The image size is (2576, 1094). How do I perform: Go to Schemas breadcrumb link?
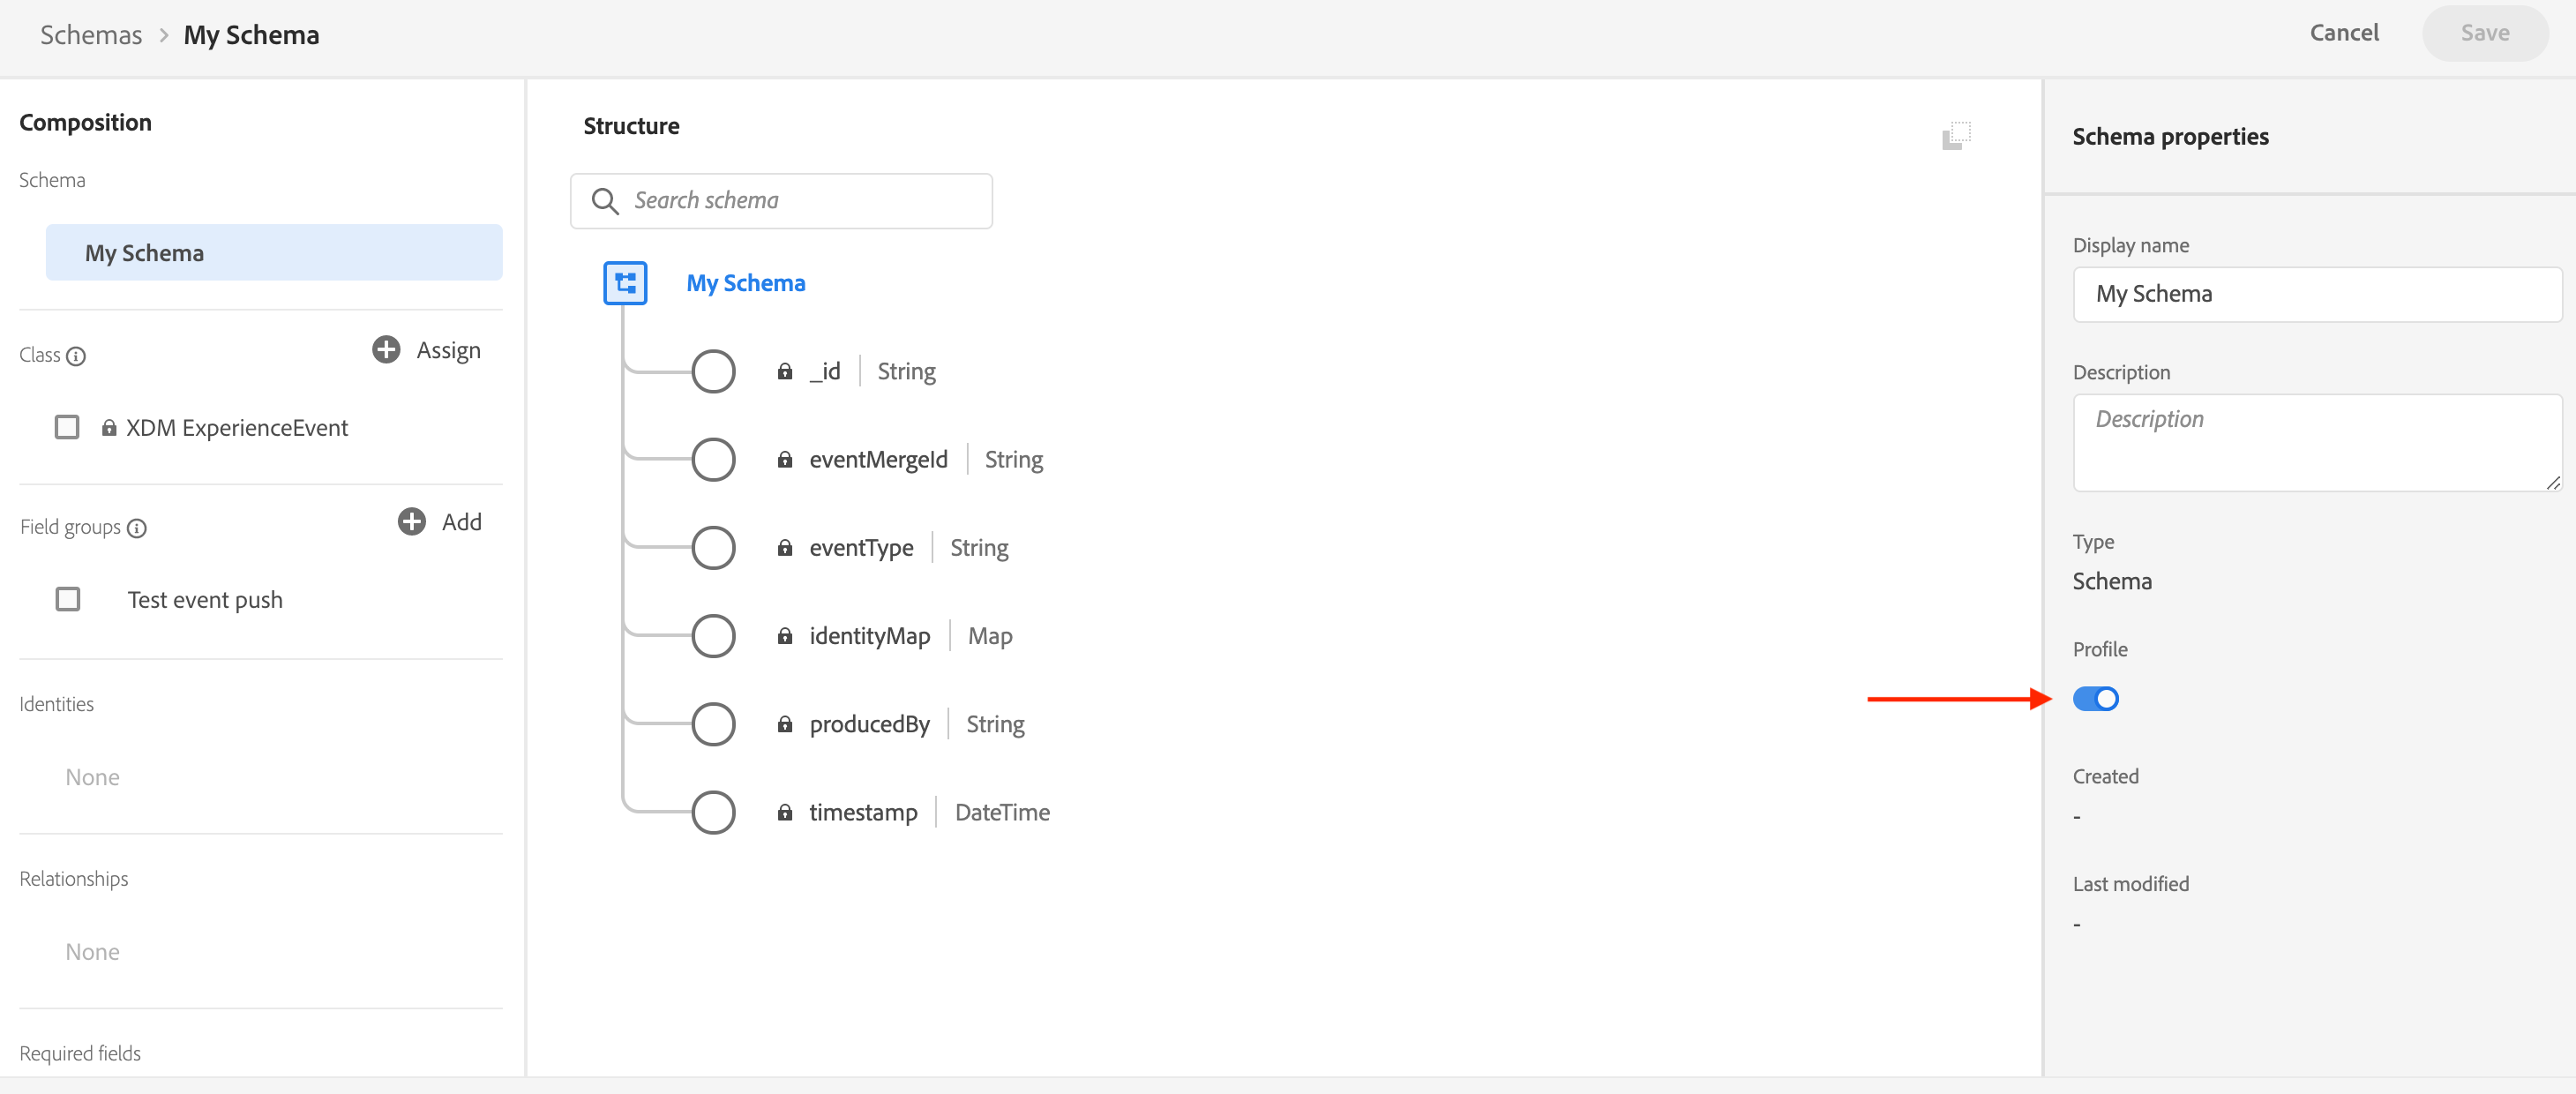click(x=91, y=35)
